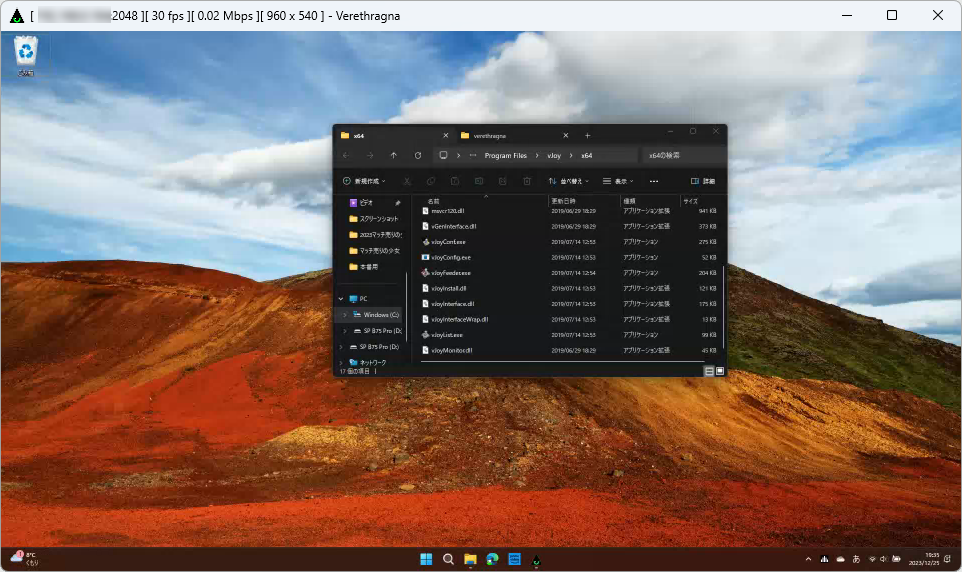
Task: Click the Cut scissors icon in Explorer toolbar
Action: point(407,181)
